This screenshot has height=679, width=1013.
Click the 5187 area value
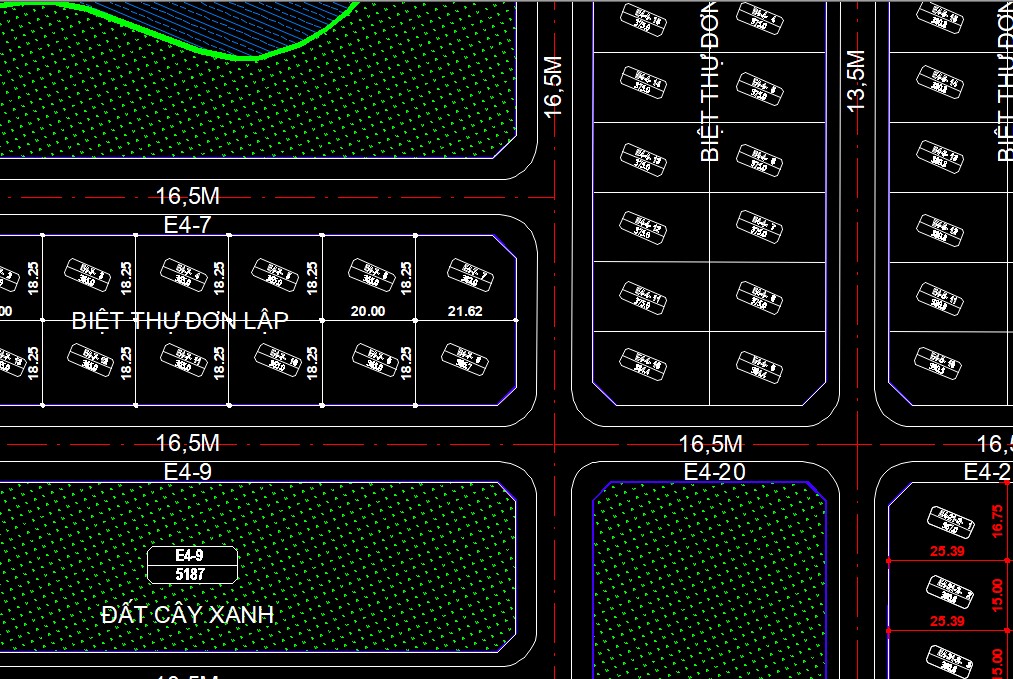pos(190,574)
